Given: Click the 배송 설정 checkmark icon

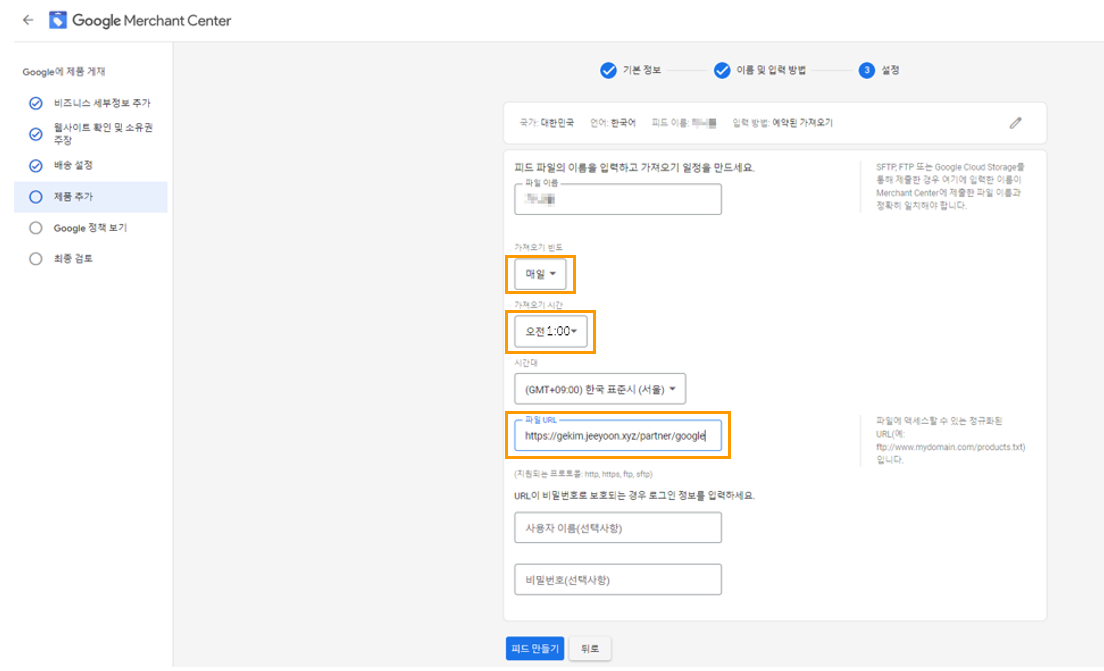Looking at the screenshot, I should click(36, 165).
